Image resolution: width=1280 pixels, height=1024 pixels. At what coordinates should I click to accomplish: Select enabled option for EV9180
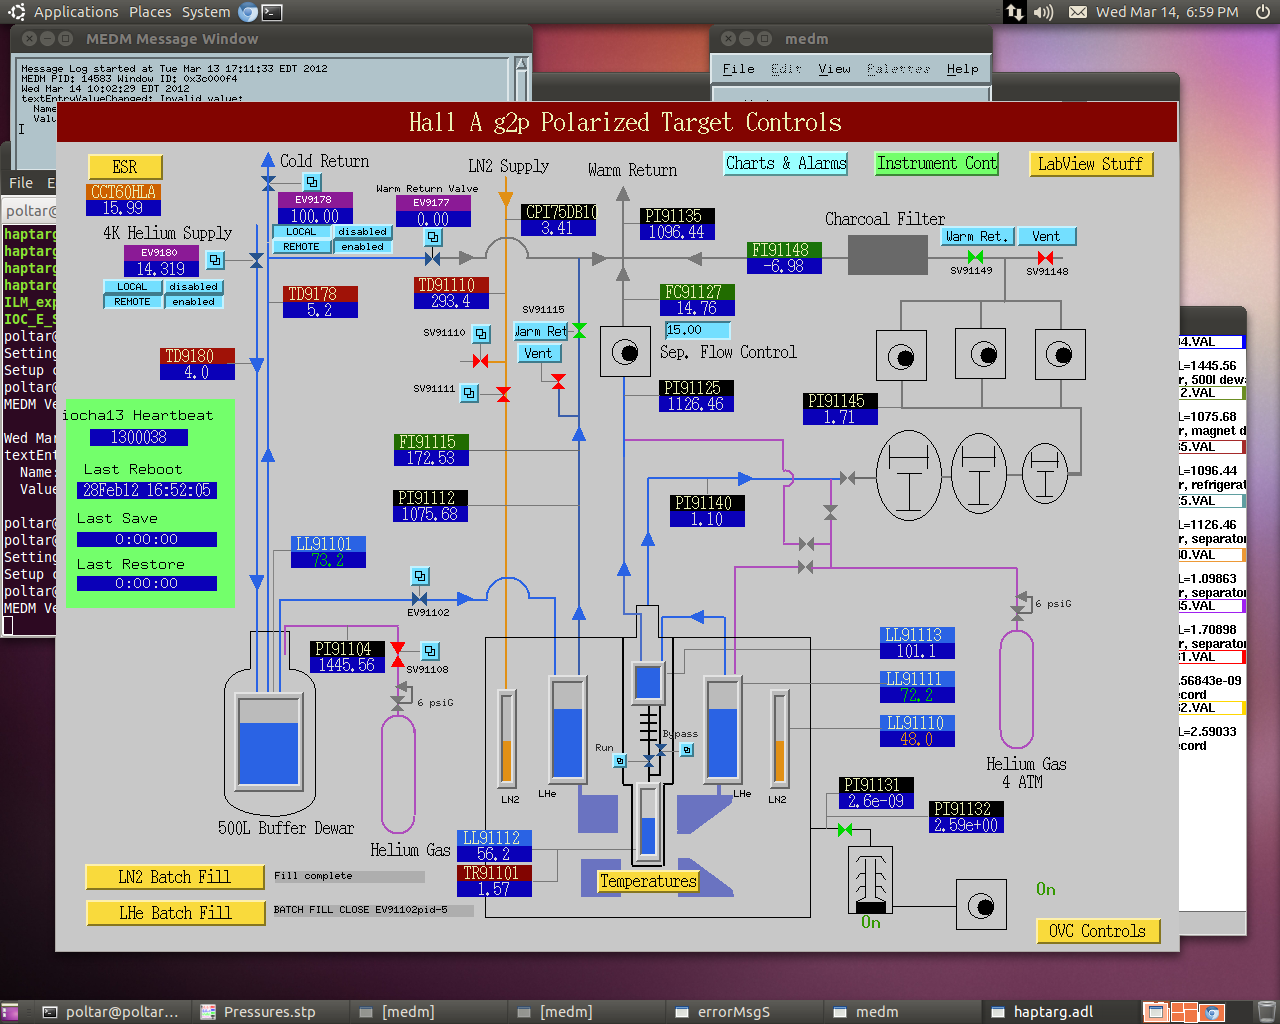193,302
